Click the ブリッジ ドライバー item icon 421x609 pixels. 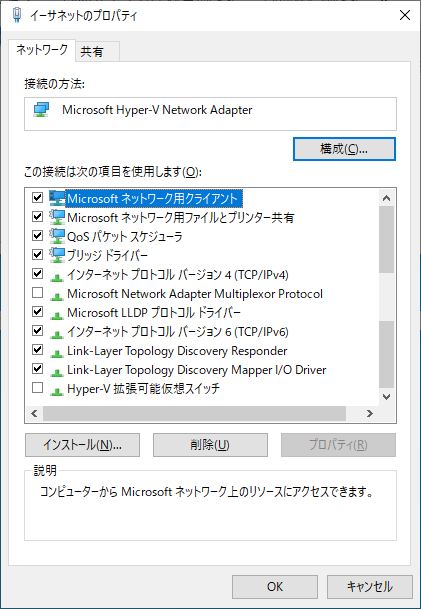57,255
